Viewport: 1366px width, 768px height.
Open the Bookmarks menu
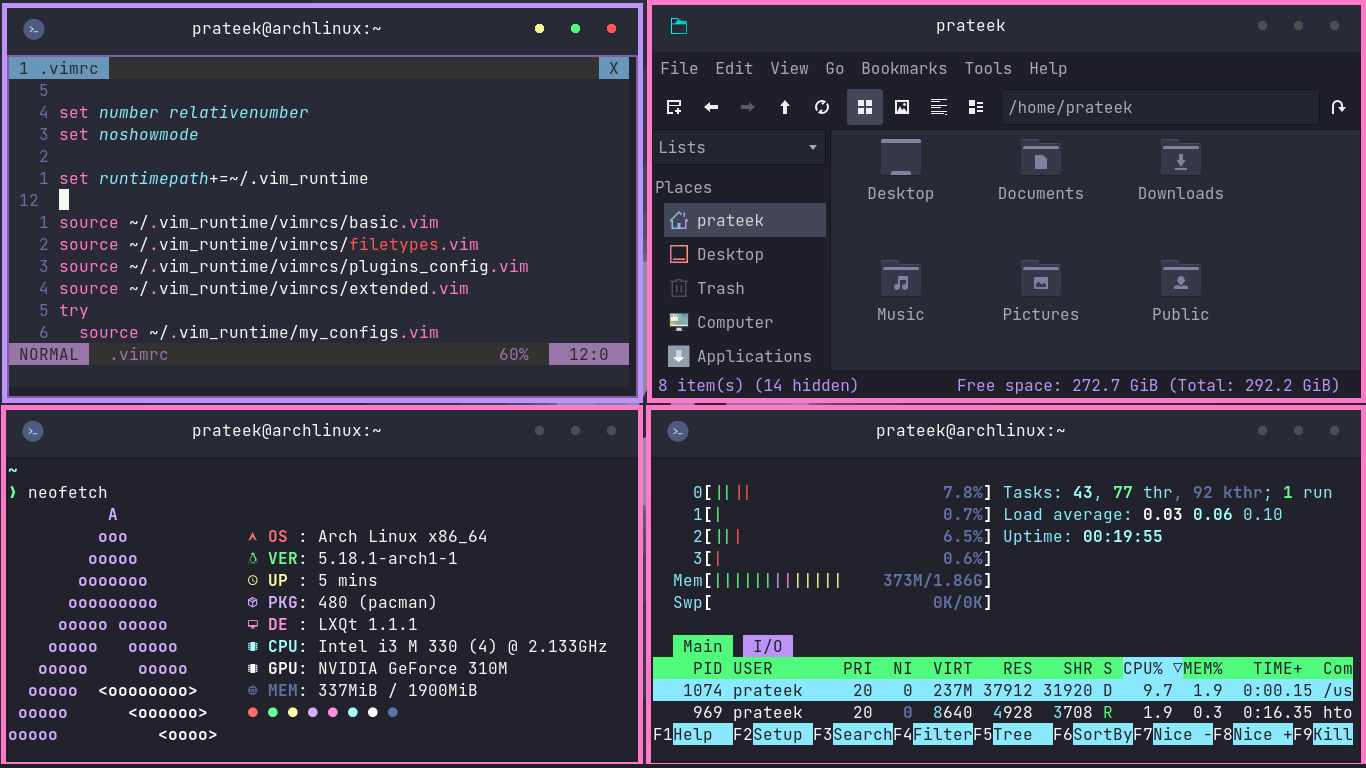coord(904,68)
